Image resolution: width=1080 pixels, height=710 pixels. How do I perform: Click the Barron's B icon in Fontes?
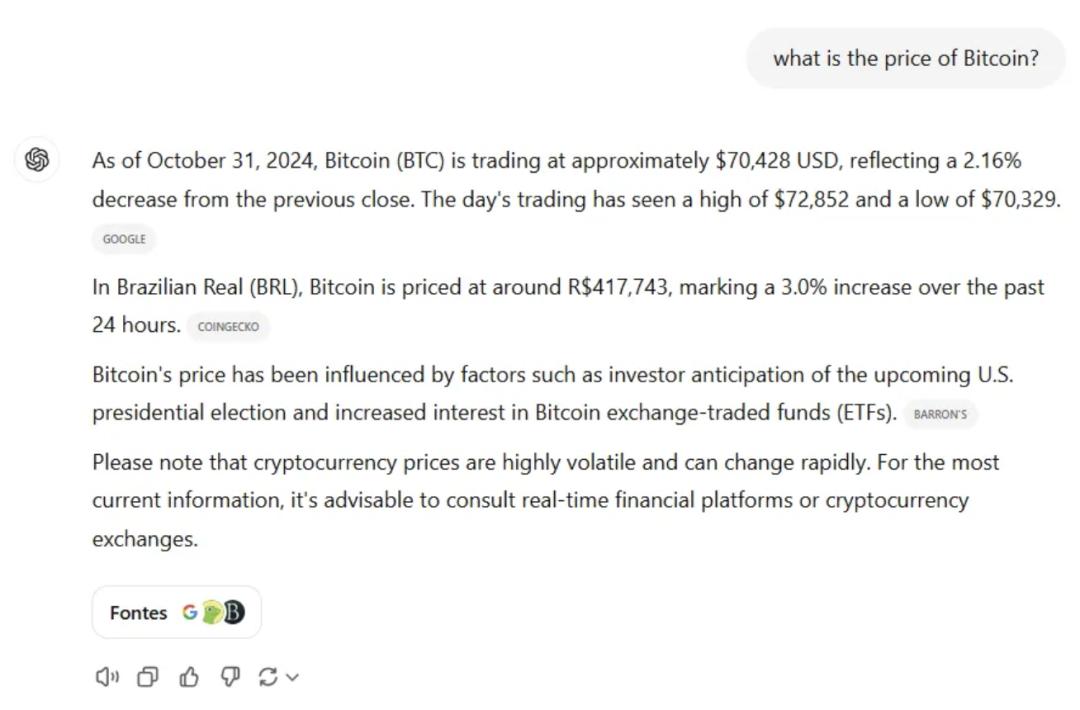coord(233,613)
